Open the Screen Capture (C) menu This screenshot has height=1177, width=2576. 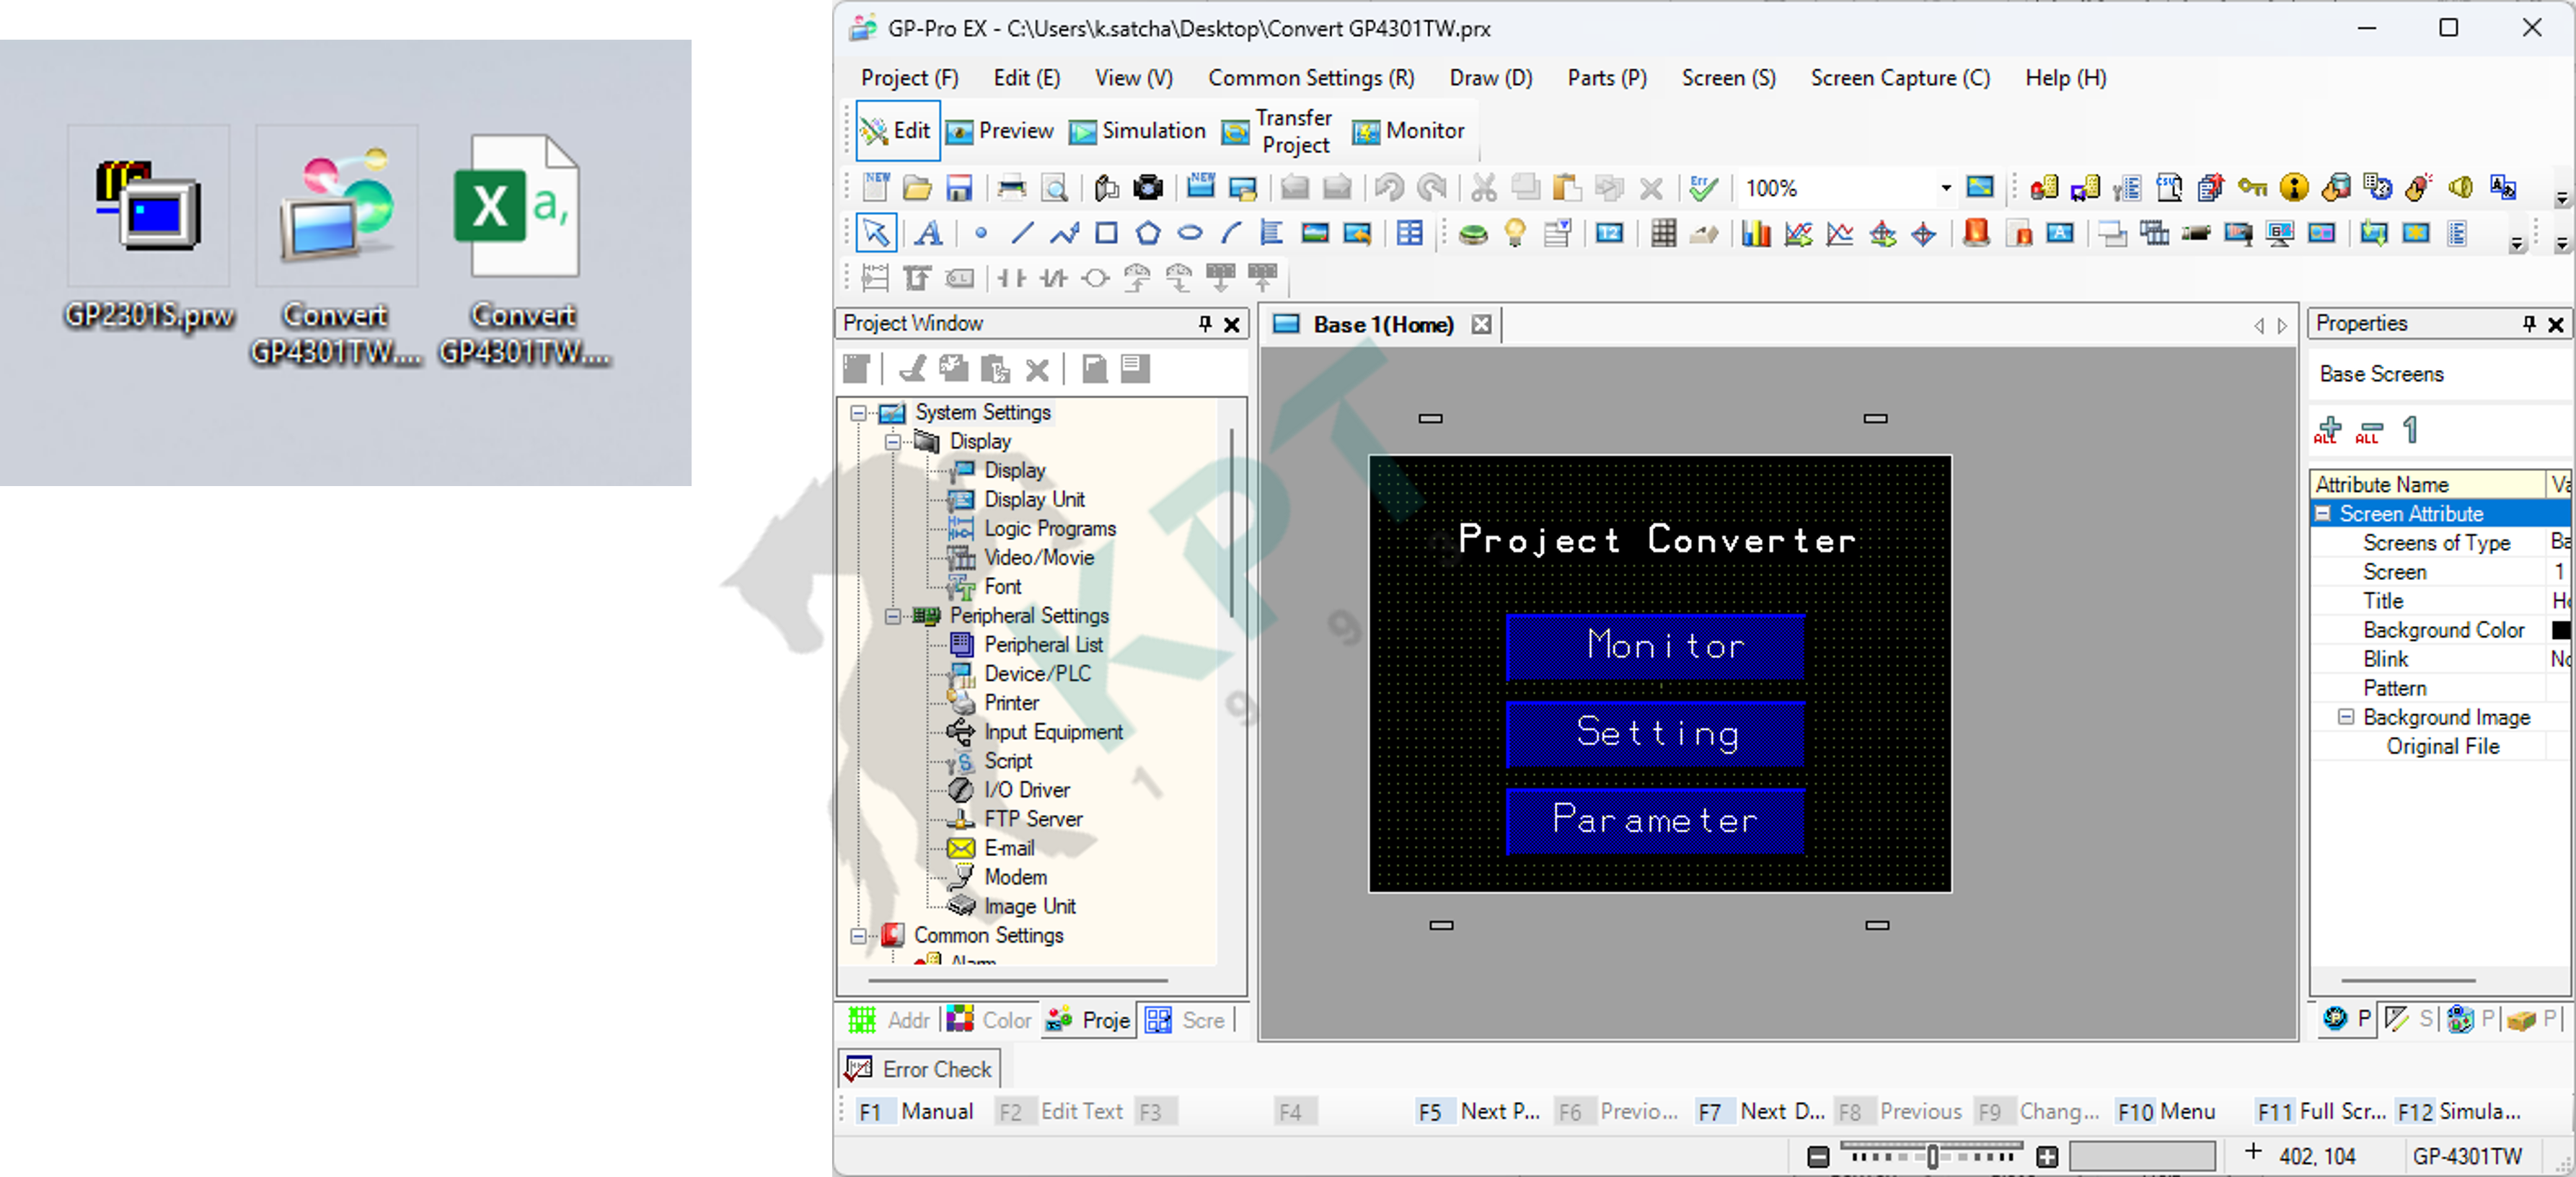1900,78
